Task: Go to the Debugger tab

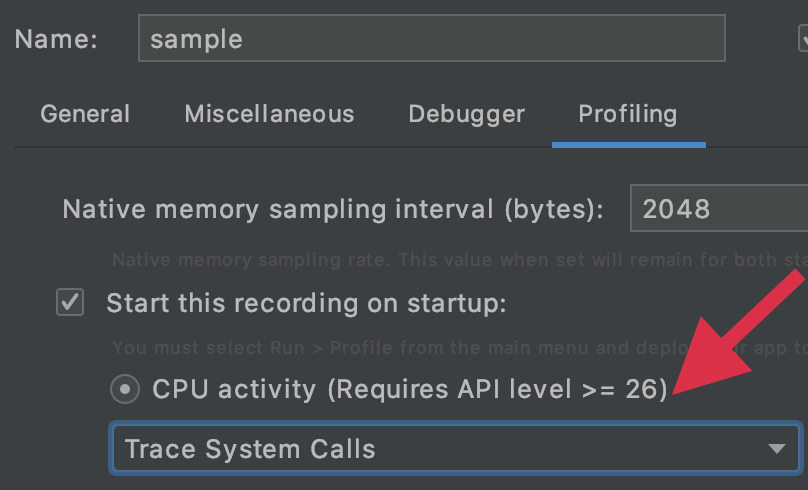Action: (466, 114)
